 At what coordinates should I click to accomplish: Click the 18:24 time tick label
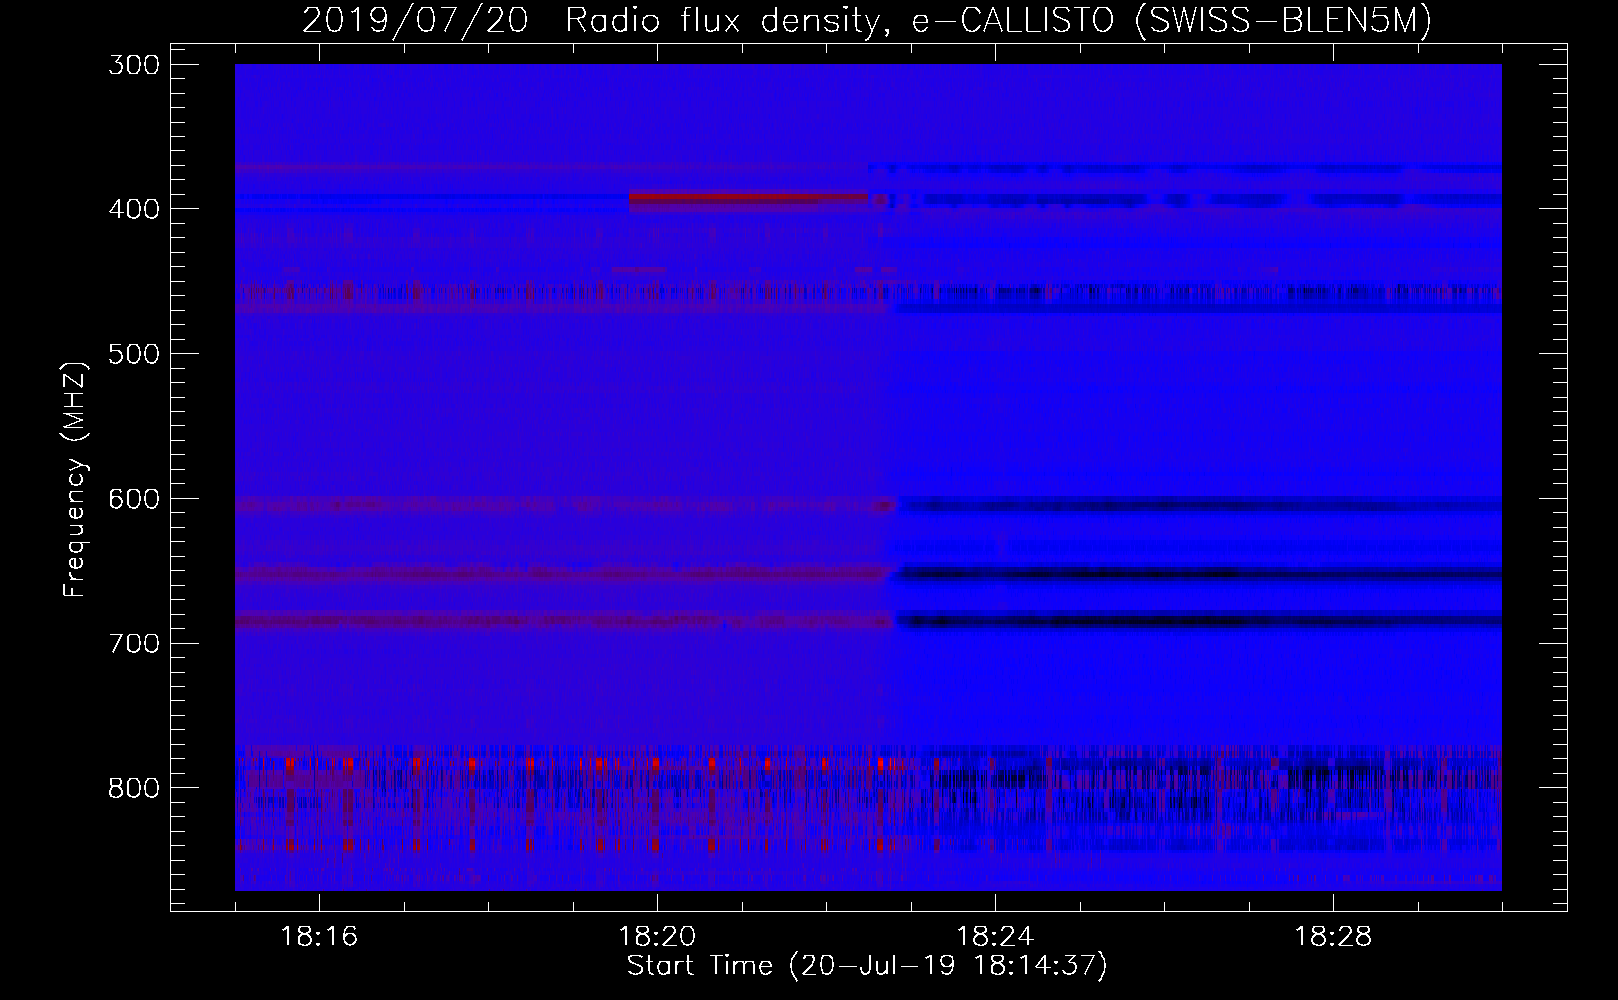click(x=995, y=937)
